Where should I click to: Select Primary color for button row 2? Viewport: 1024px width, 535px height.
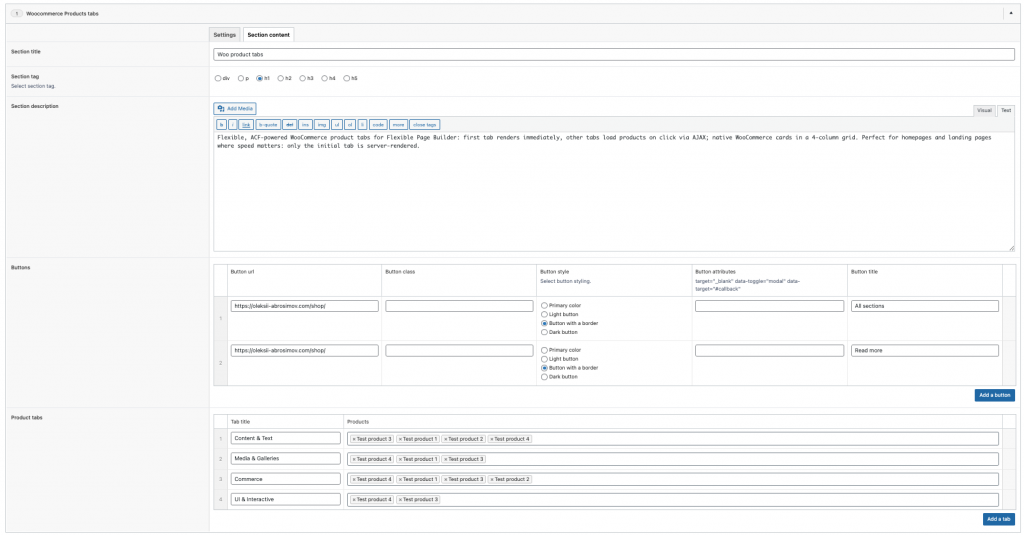544,351
